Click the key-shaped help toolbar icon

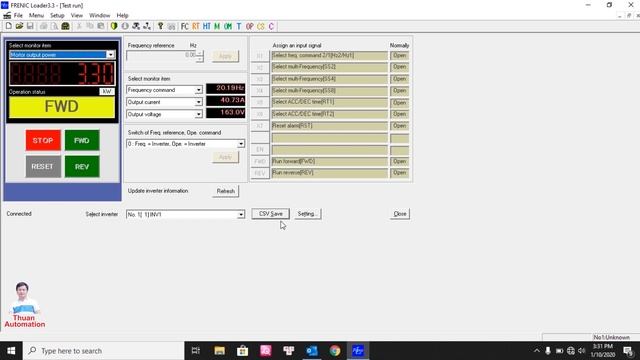point(160,26)
